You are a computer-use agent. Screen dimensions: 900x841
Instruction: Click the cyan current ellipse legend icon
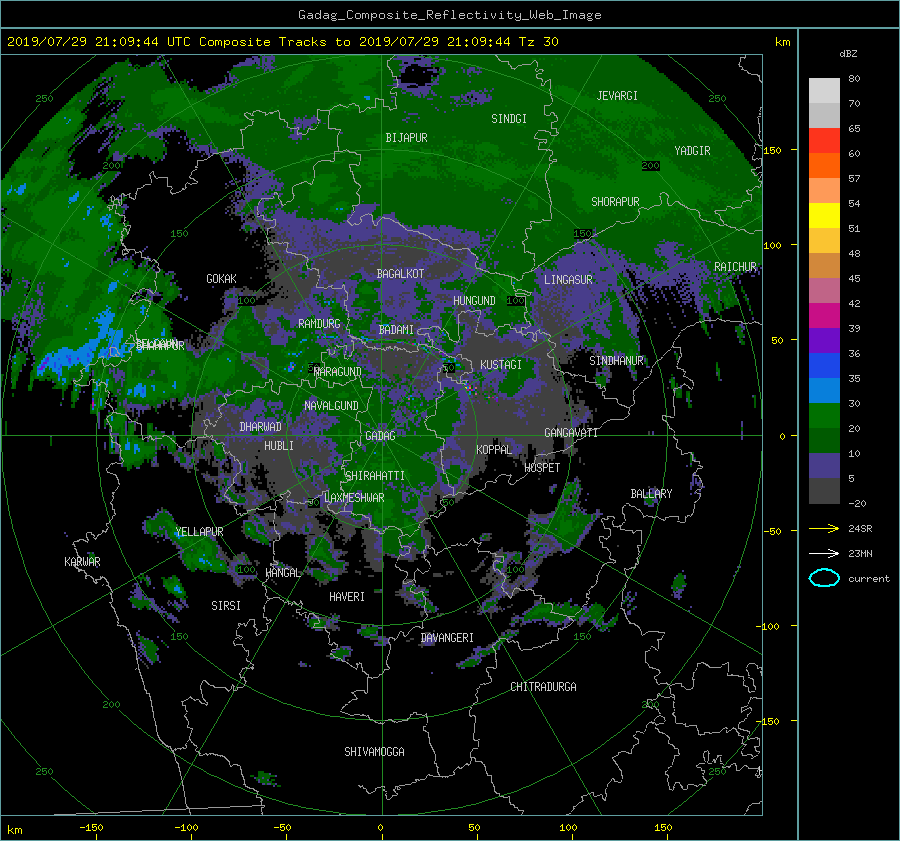[824, 578]
